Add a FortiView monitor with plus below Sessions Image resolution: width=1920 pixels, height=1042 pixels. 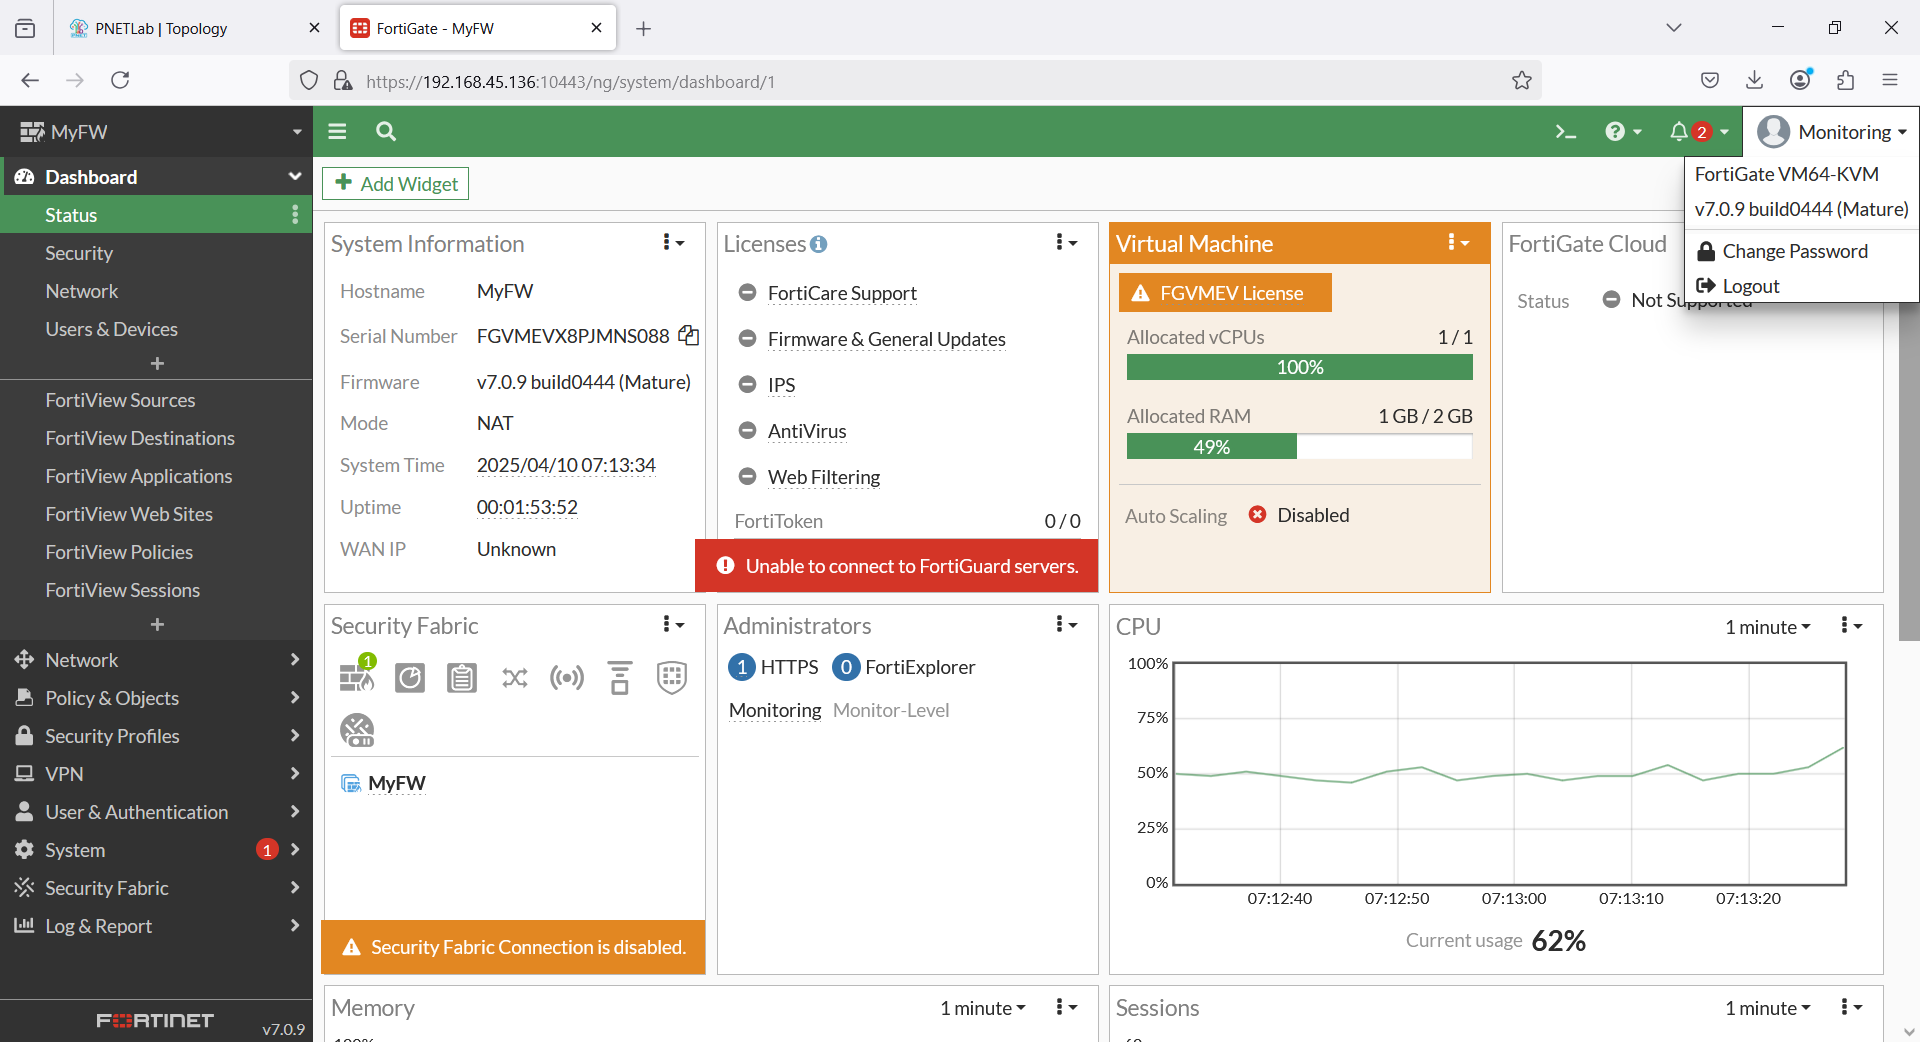pos(157,624)
